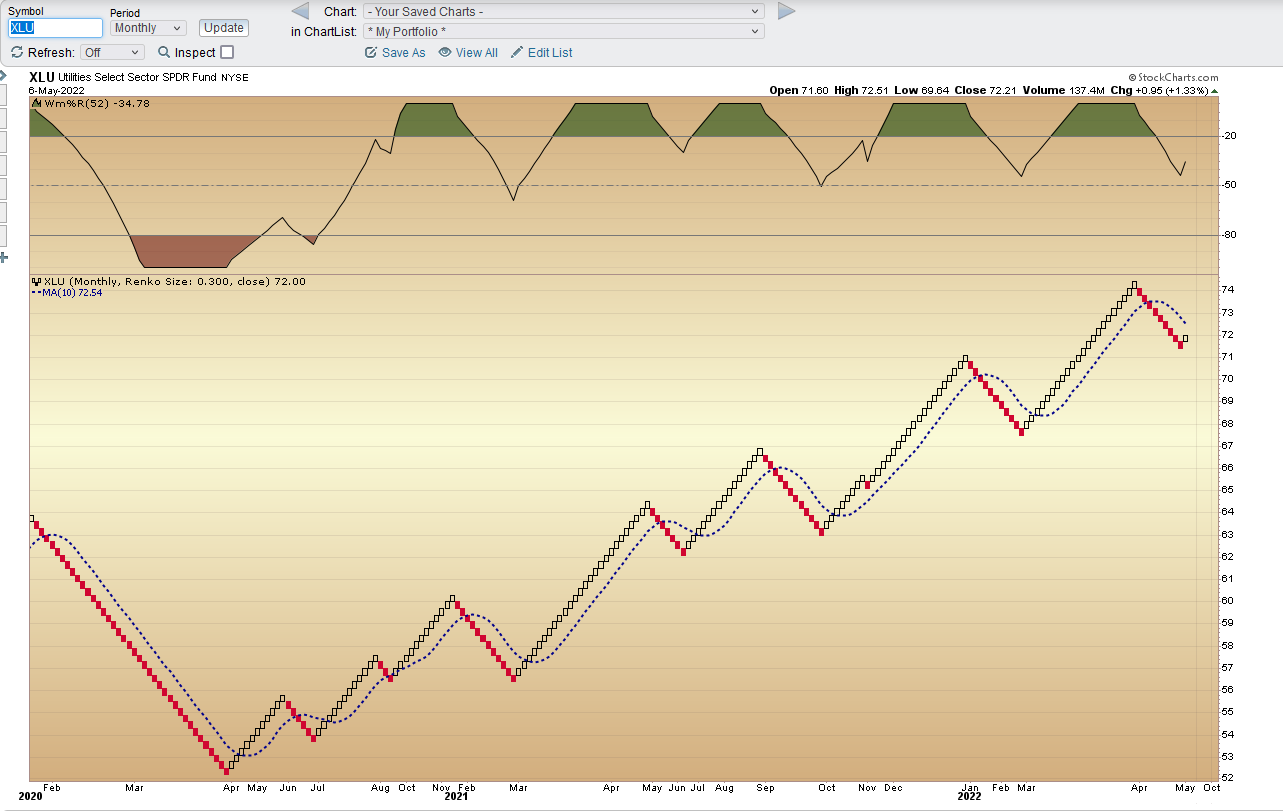The image size is (1283, 811).
Task: Click the Inspect magnifying glass icon
Action: (x=164, y=52)
